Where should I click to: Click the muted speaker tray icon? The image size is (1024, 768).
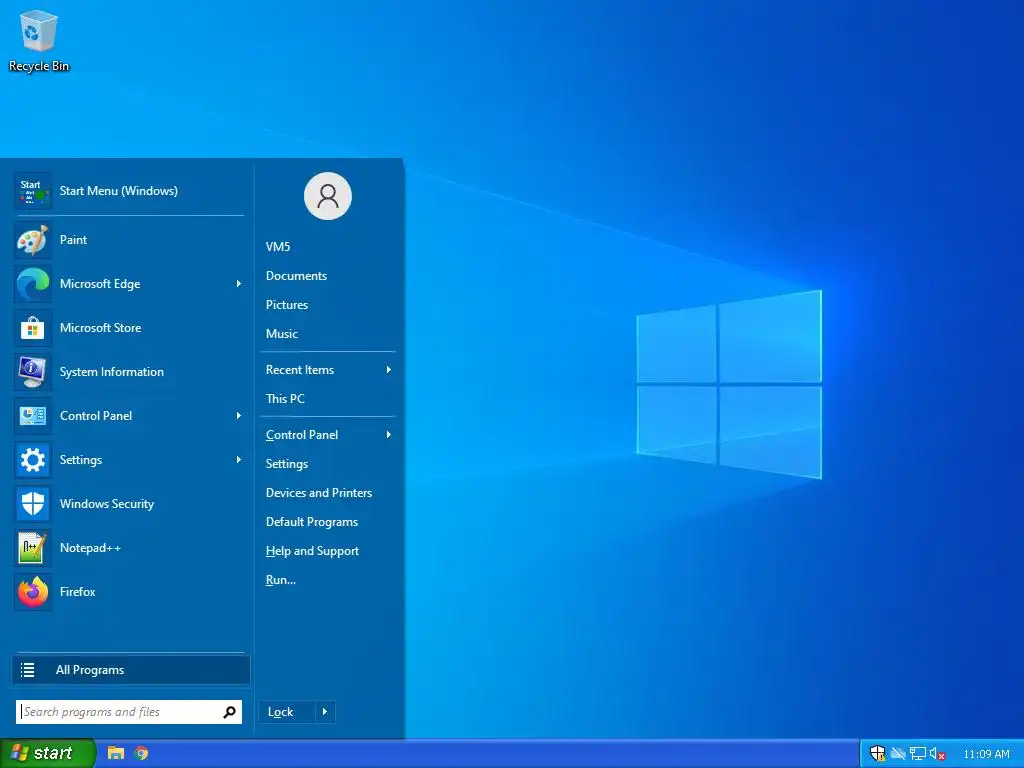tap(937, 754)
